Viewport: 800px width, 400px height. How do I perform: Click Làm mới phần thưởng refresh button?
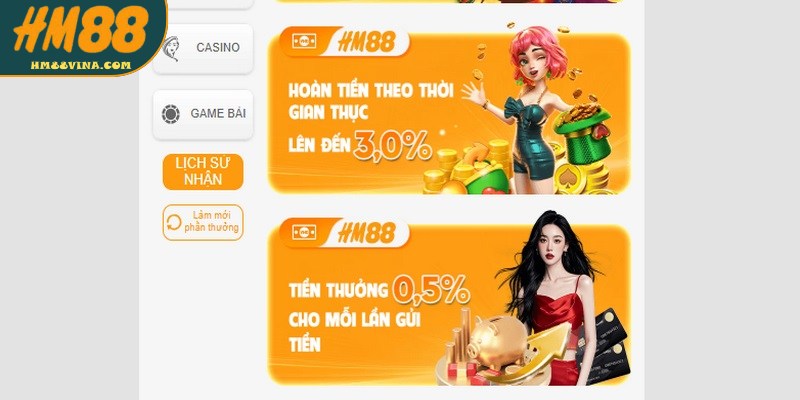click(203, 222)
